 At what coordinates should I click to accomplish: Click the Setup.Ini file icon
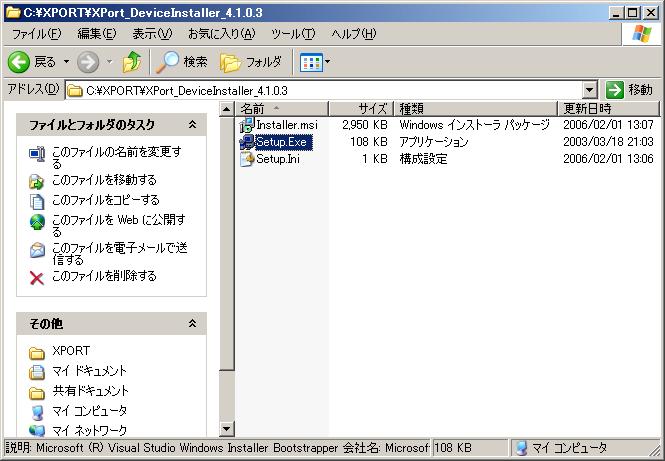(x=246, y=159)
